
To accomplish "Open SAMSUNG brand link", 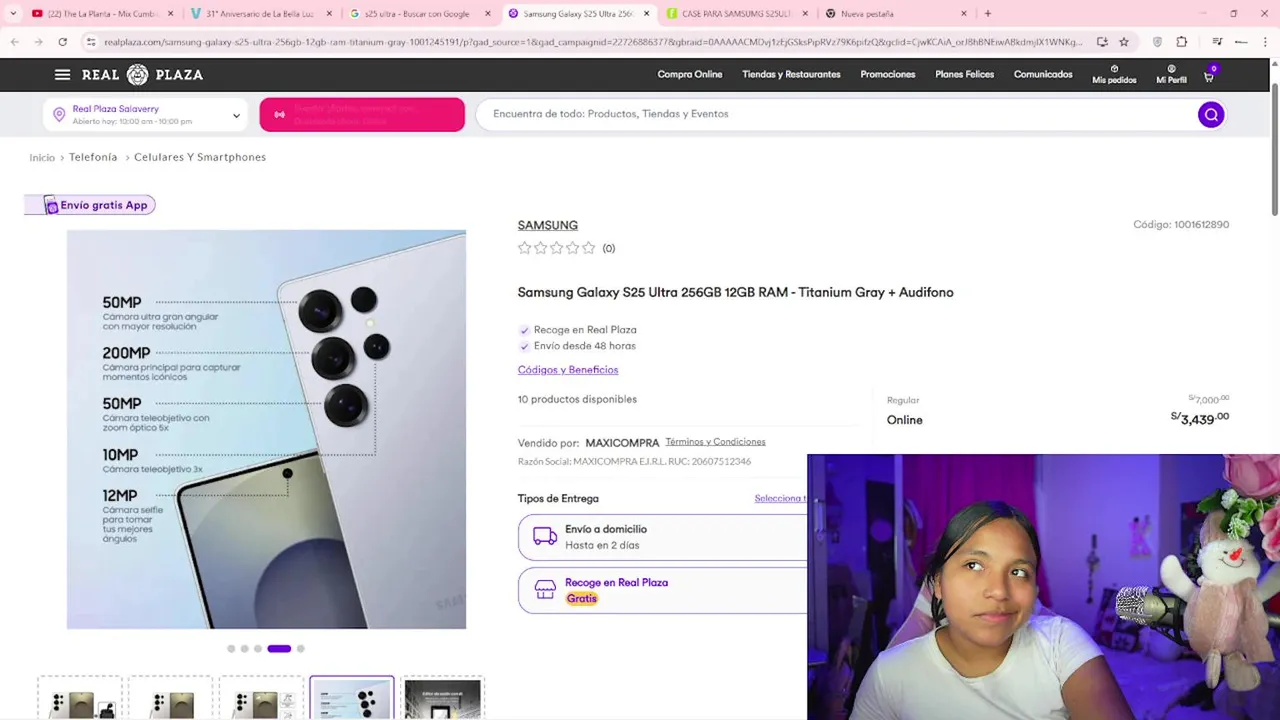I will 547,225.
